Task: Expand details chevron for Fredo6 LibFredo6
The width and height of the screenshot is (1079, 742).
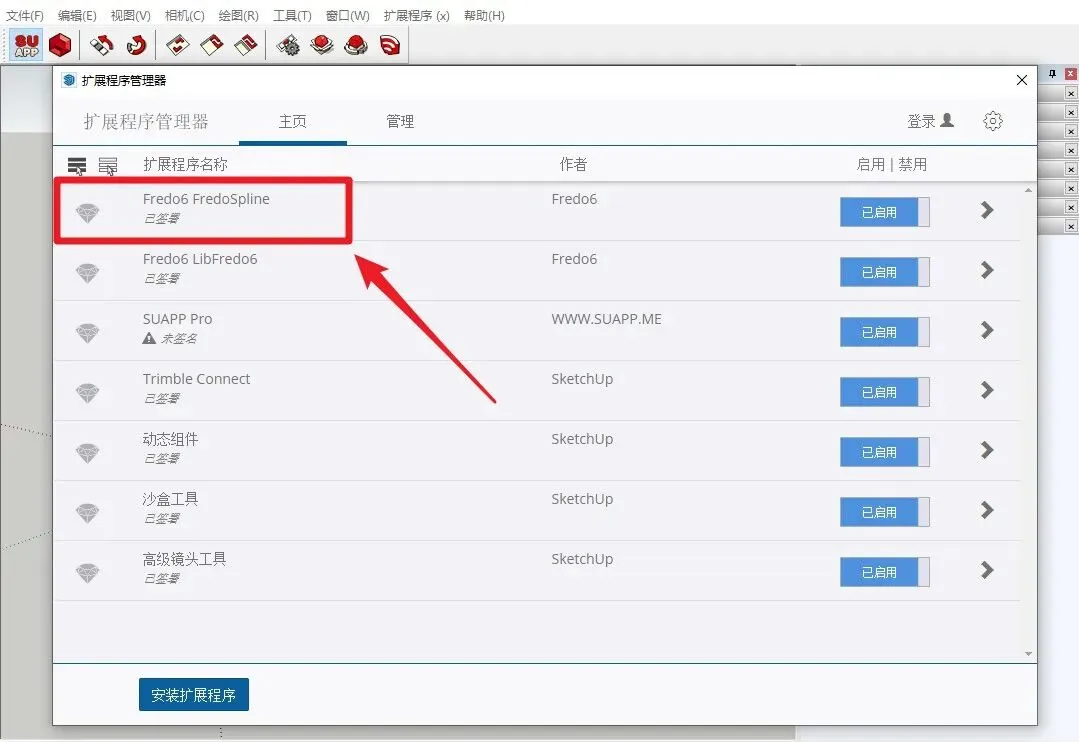Action: click(x=987, y=270)
